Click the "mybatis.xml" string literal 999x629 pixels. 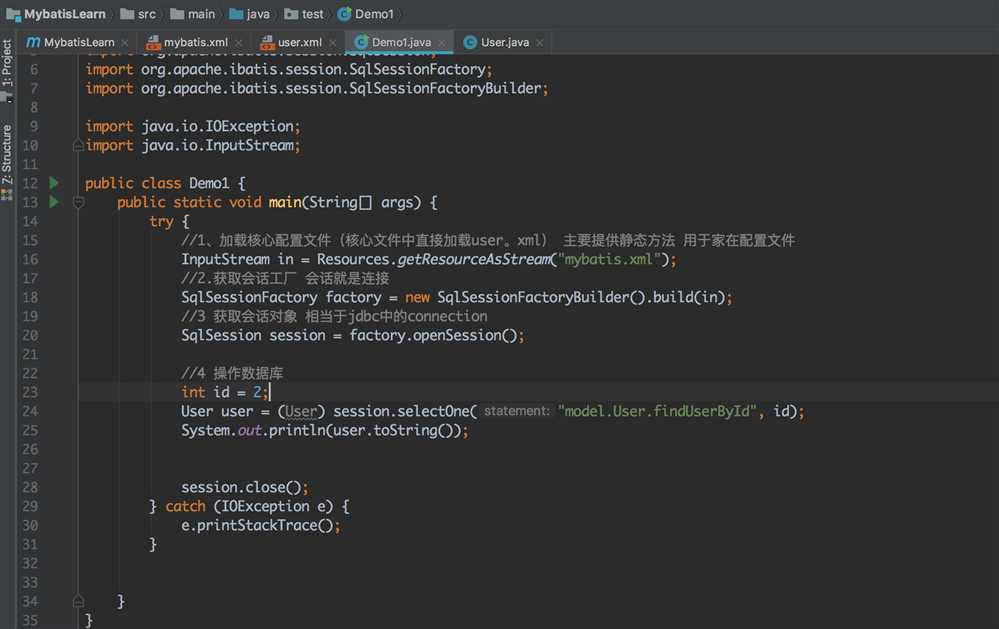[x=608, y=259]
